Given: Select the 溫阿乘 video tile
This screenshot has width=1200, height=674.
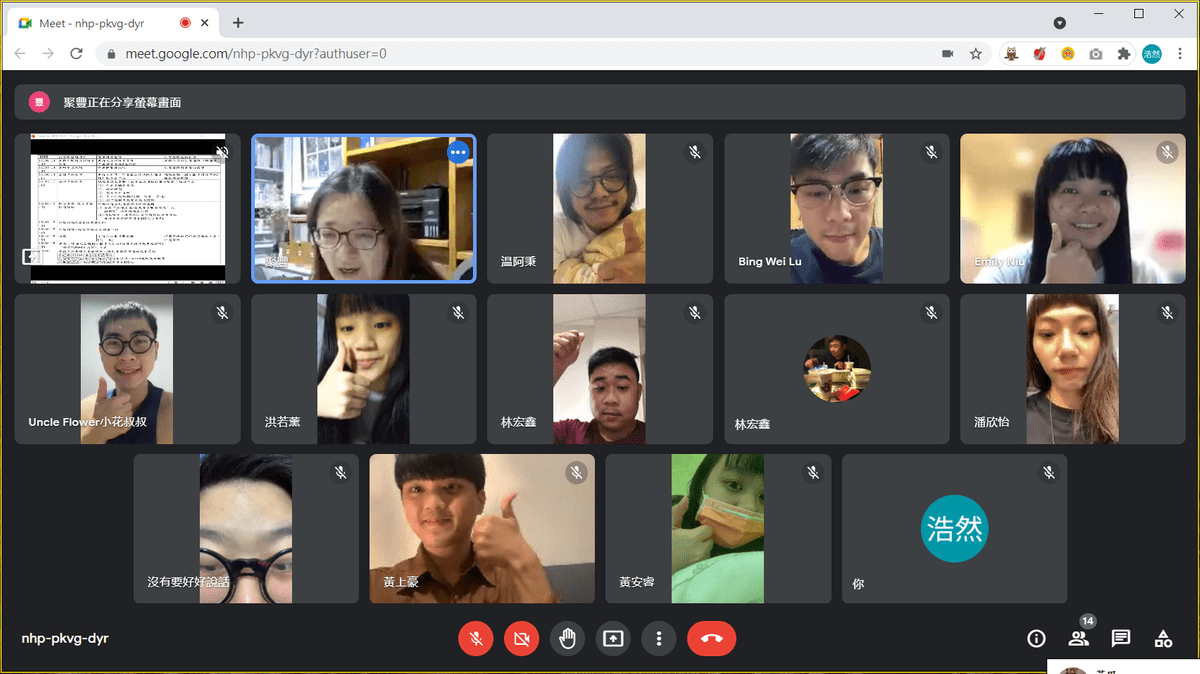Looking at the screenshot, I should pos(600,209).
